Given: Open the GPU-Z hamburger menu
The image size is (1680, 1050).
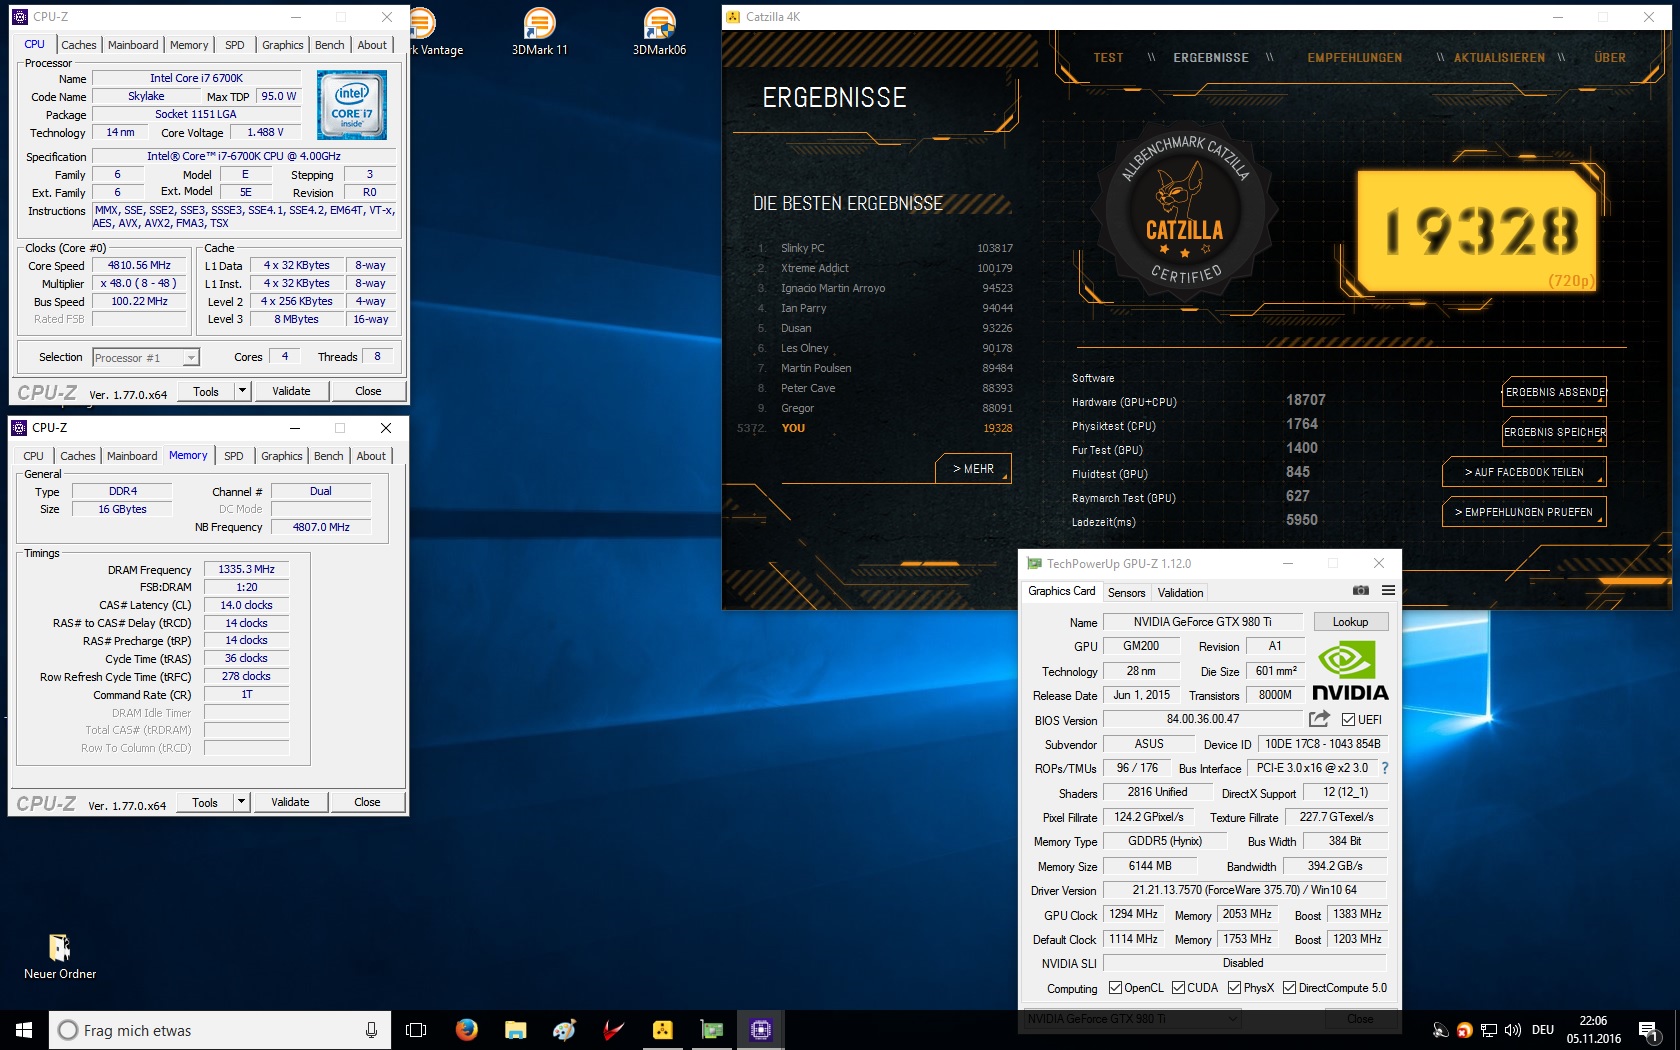Looking at the screenshot, I should click(x=1388, y=591).
